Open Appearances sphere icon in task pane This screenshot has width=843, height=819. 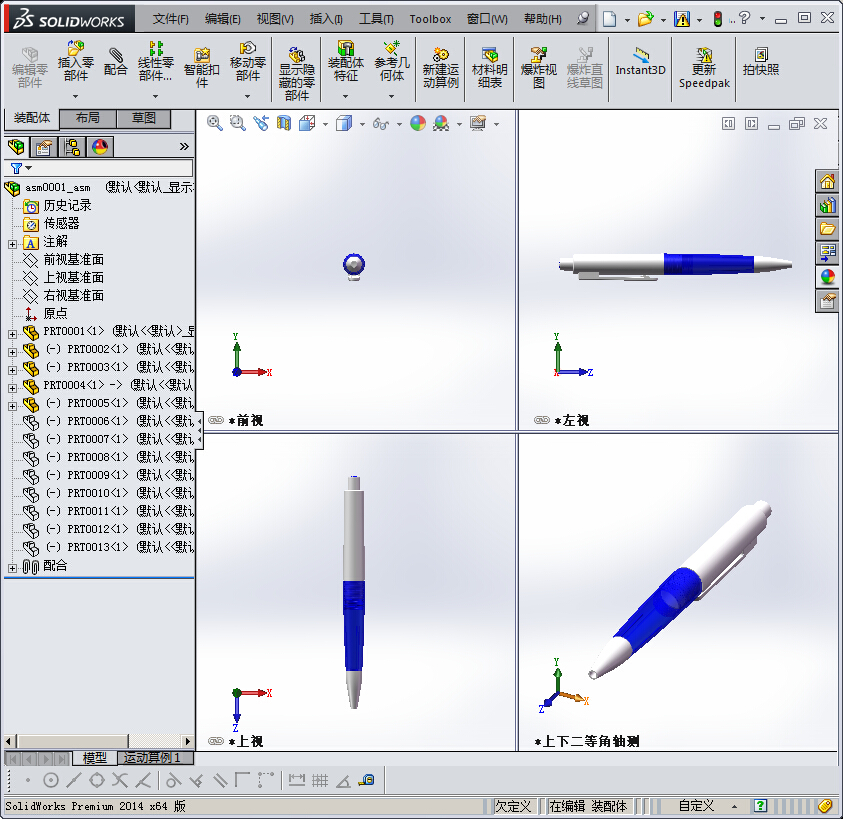[828, 277]
